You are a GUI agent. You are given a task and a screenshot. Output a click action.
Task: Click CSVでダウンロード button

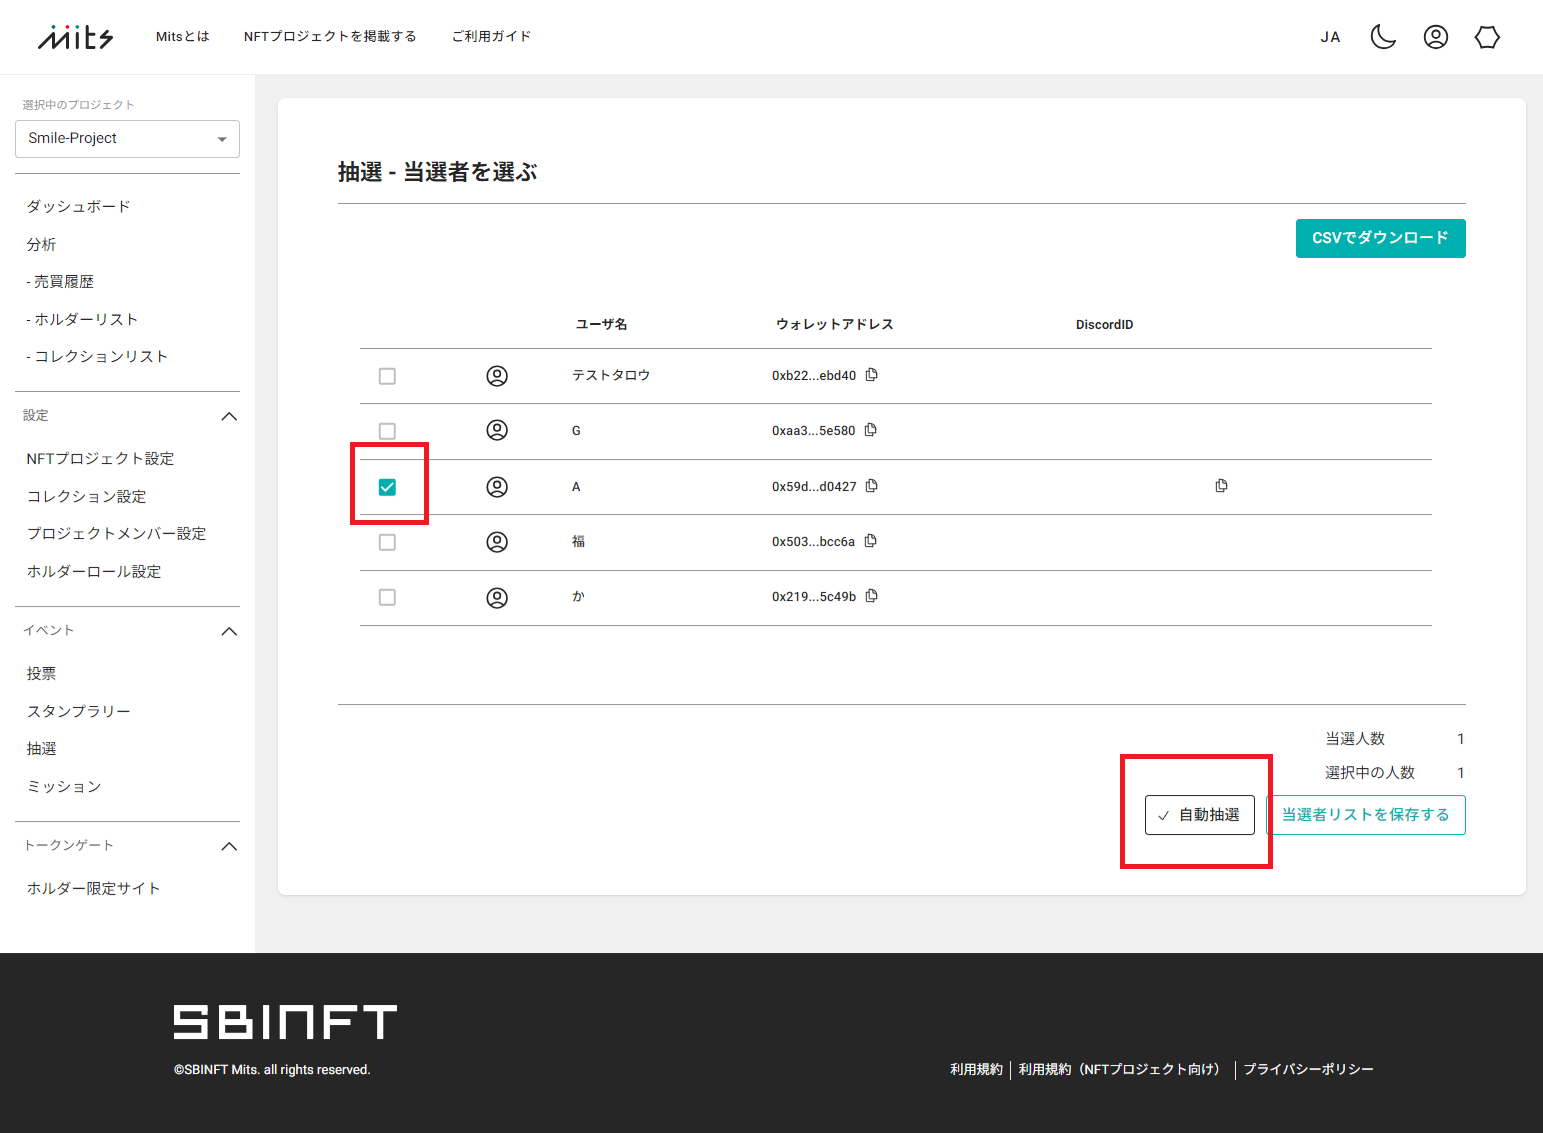click(x=1380, y=238)
